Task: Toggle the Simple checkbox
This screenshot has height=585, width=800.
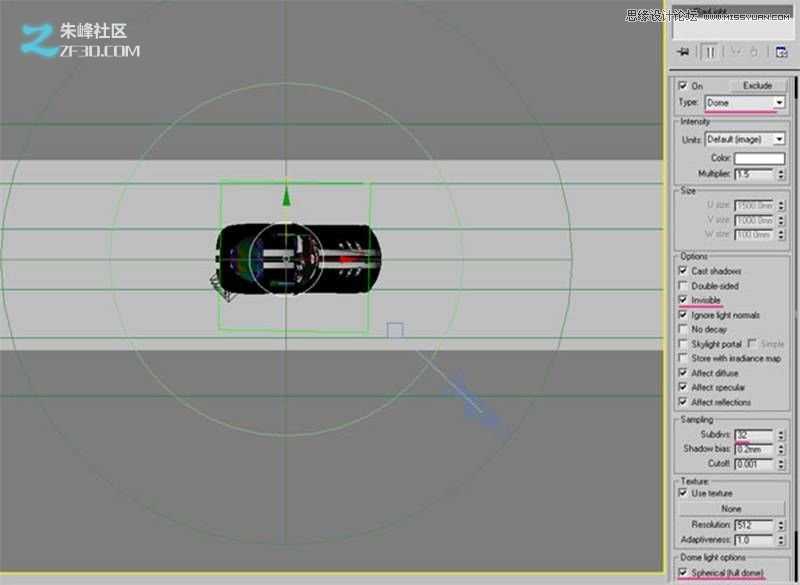Action: click(x=752, y=343)
